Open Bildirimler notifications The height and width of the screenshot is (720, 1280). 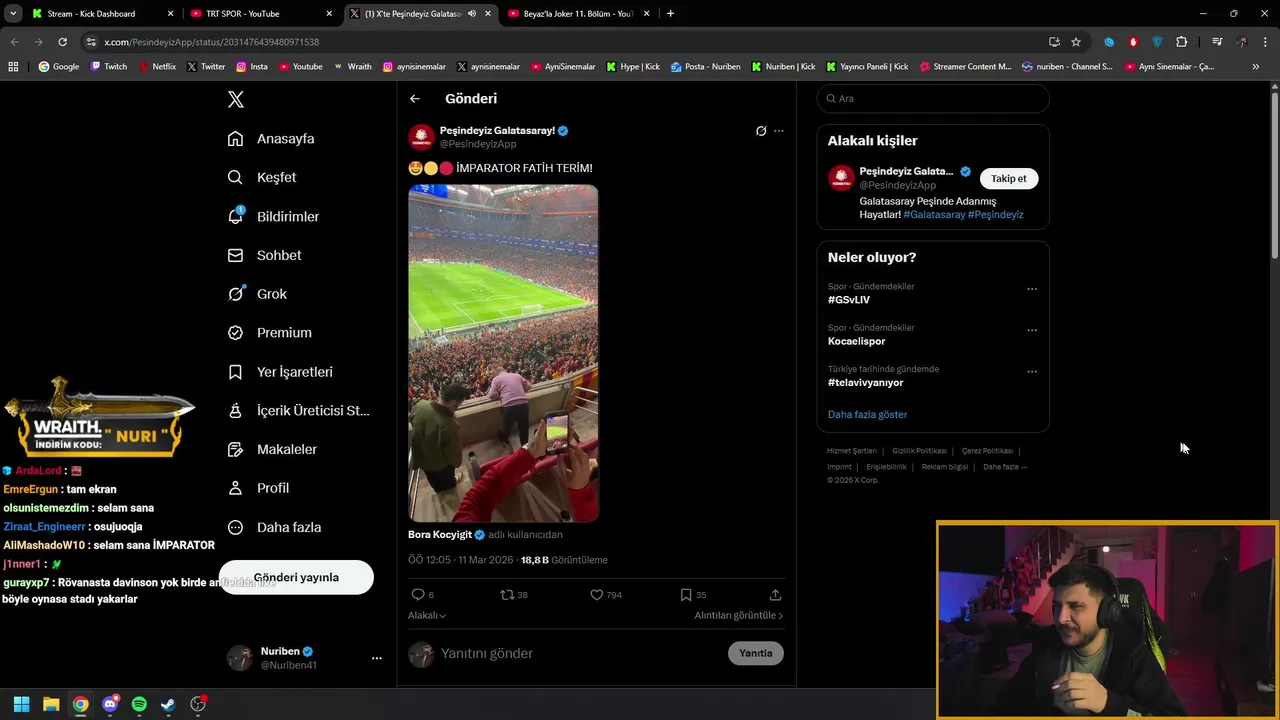[273, 216]
